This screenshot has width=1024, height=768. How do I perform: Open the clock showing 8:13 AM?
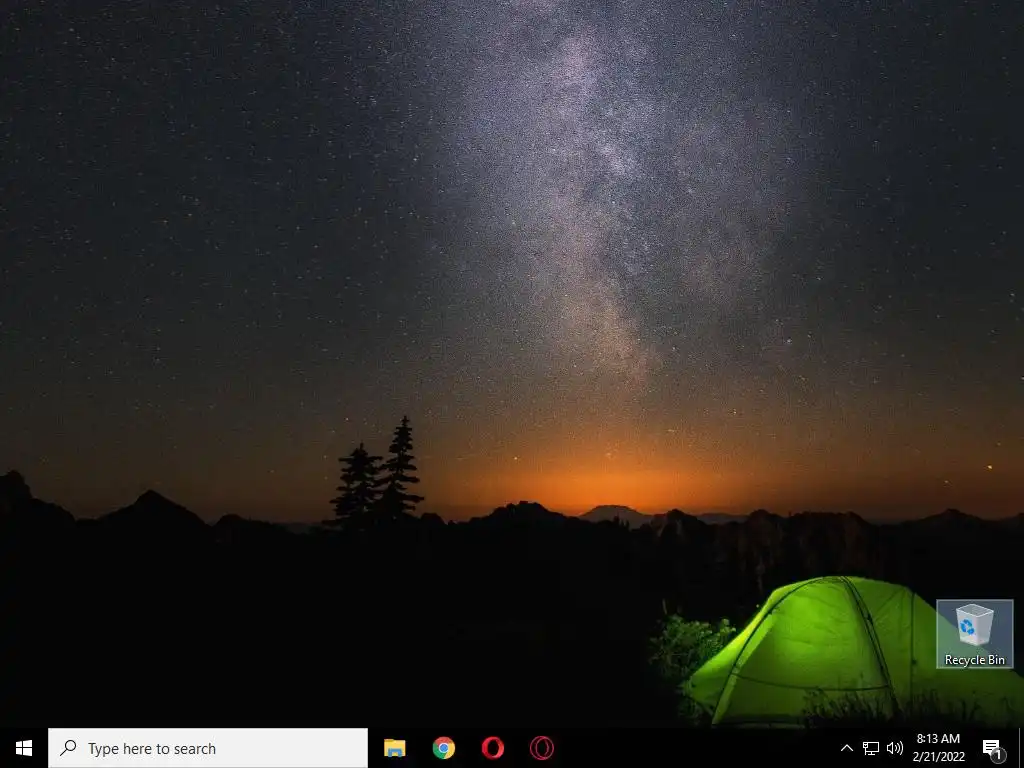point(938,748)
